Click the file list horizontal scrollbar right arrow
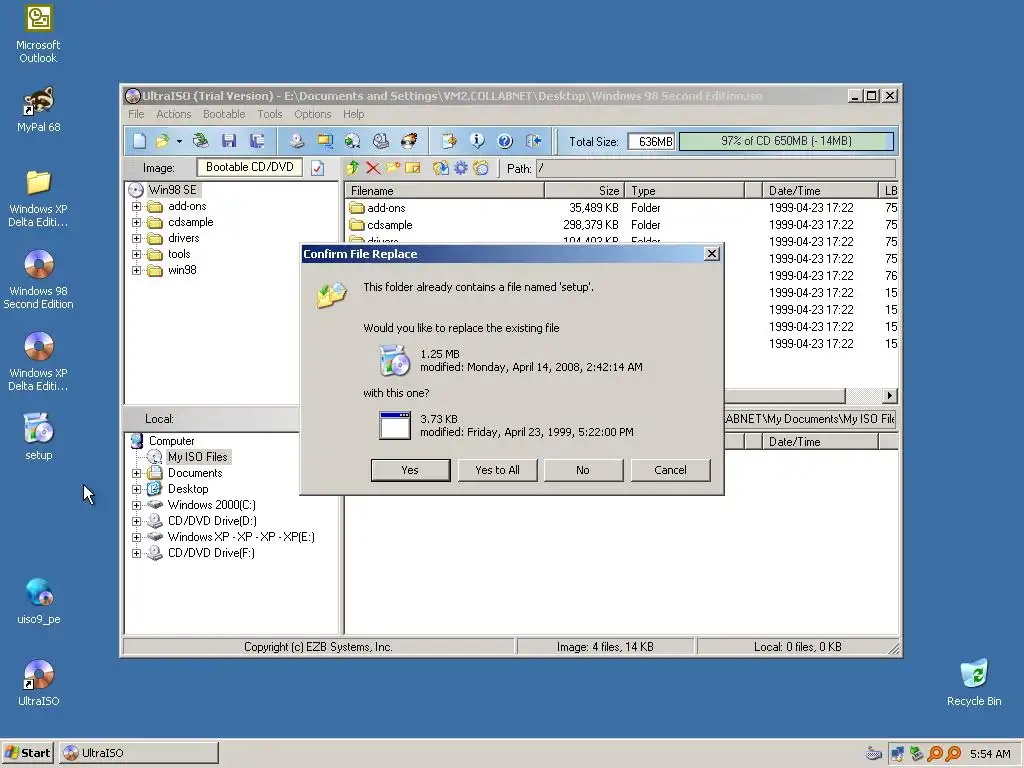The height and width of the screenshot is (768, 1024). (889, 396)
